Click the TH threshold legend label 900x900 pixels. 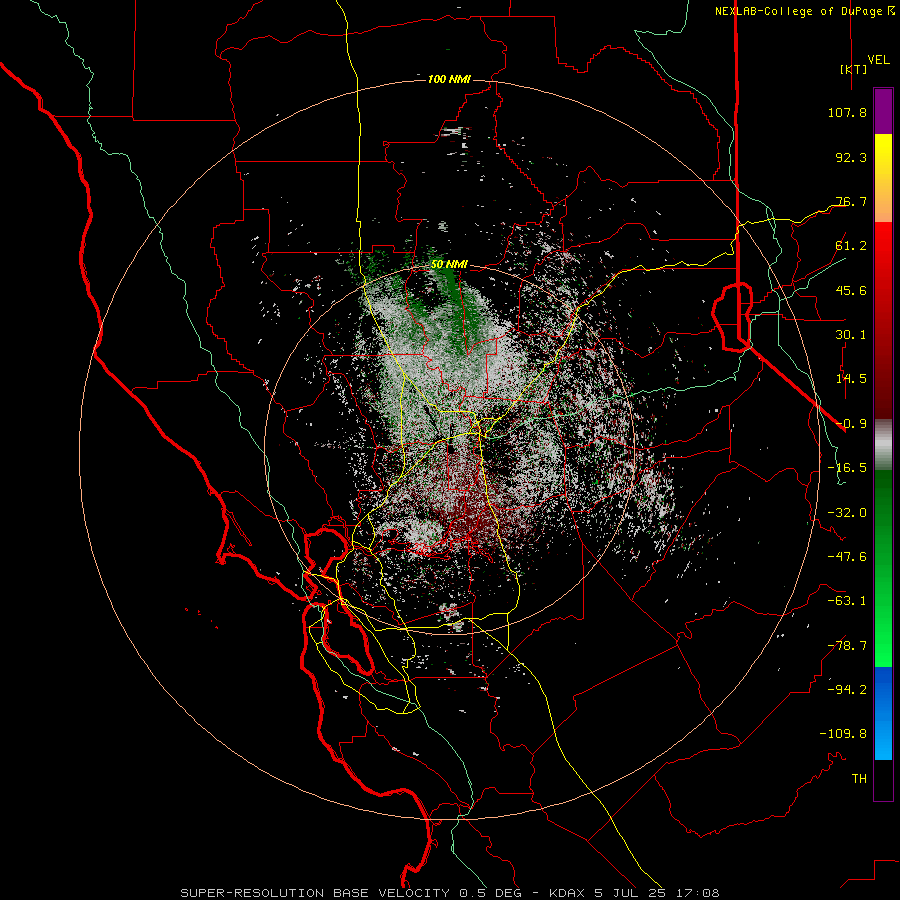859,779
